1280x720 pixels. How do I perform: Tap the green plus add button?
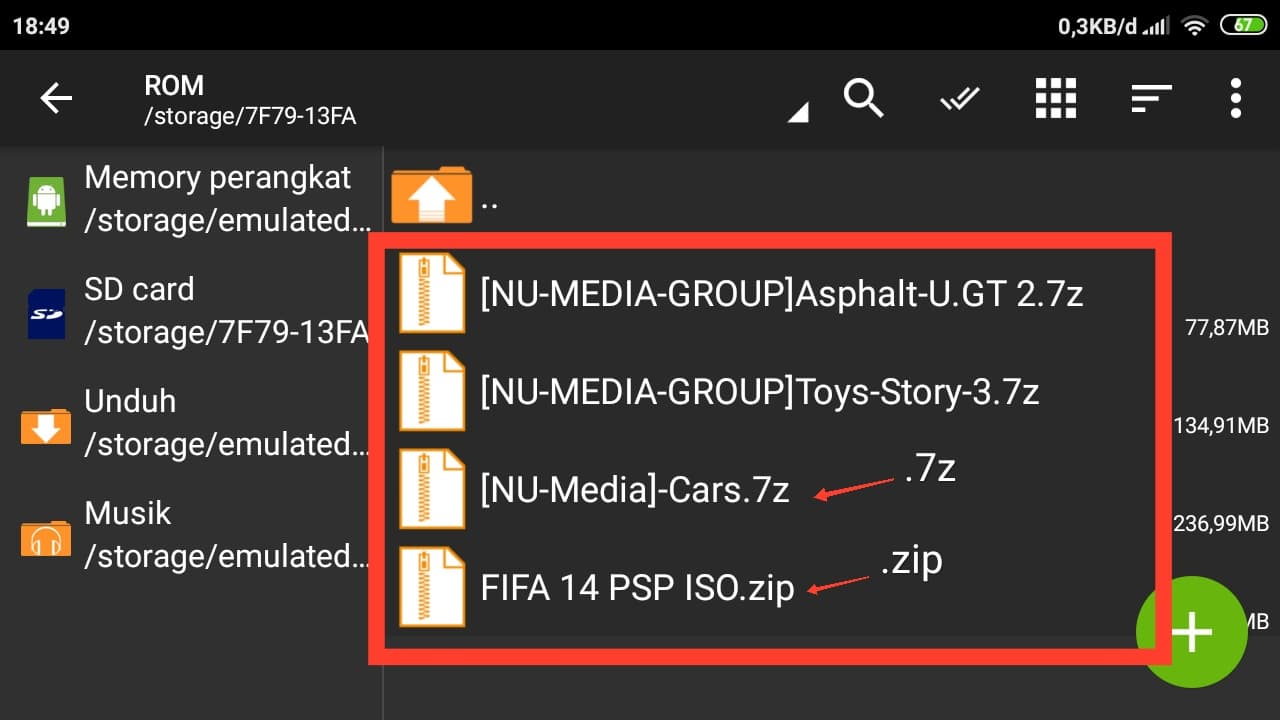pyautogui.click(x=1191, y=631)
